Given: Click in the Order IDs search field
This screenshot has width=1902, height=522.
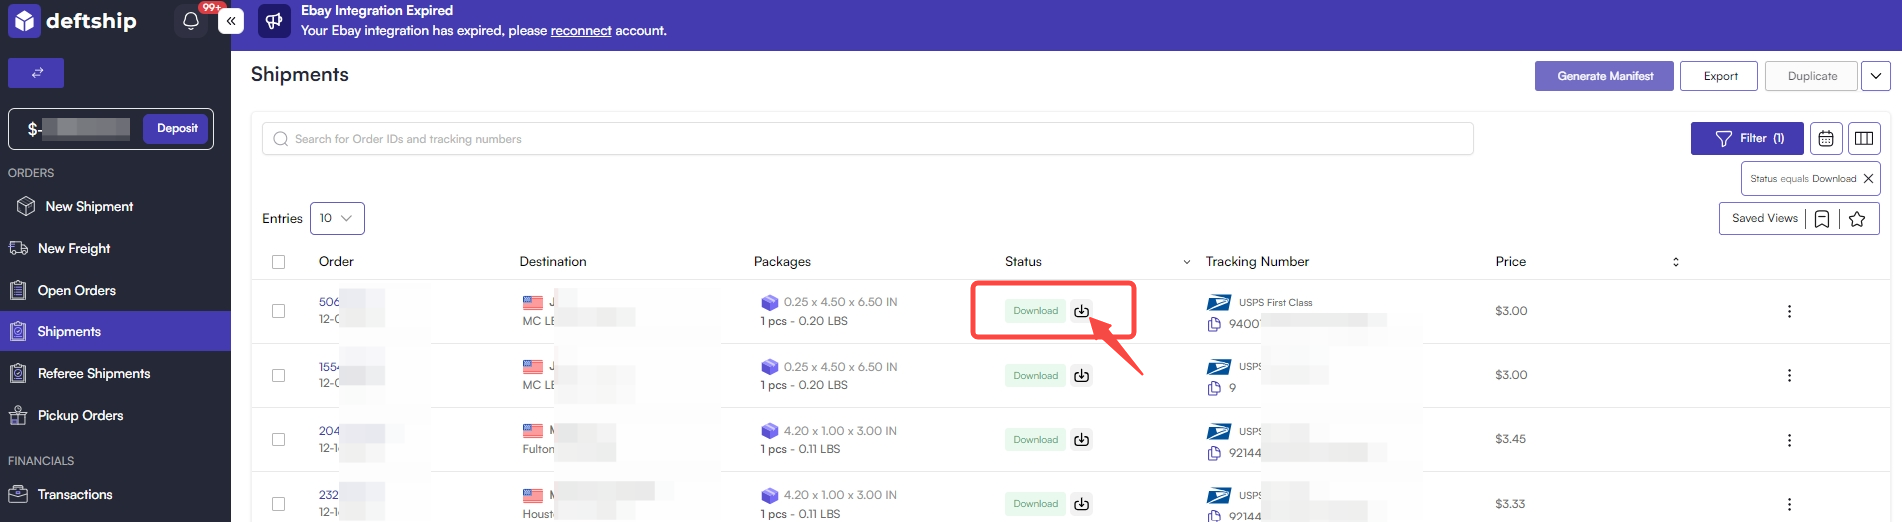Looking at the screenshot, I should pyautogui.click(x=868, y=139).
